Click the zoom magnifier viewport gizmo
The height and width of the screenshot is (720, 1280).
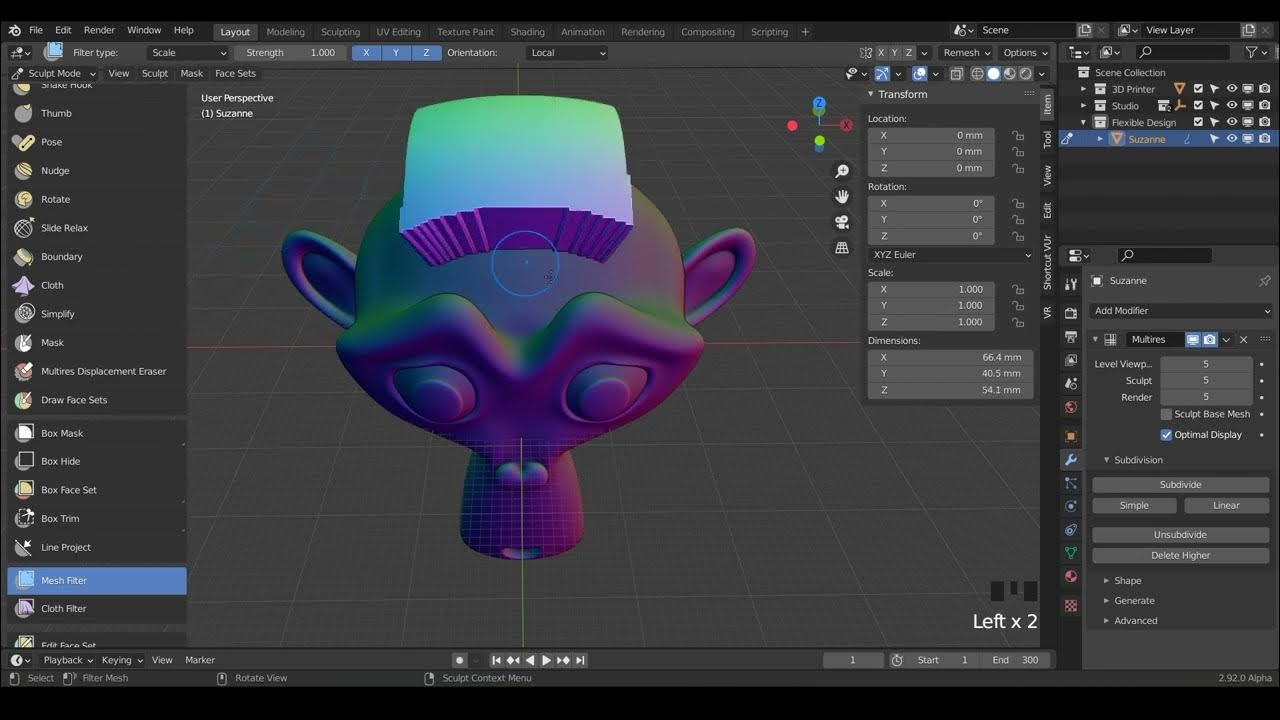pyautogui.click(x=842, y=171)
